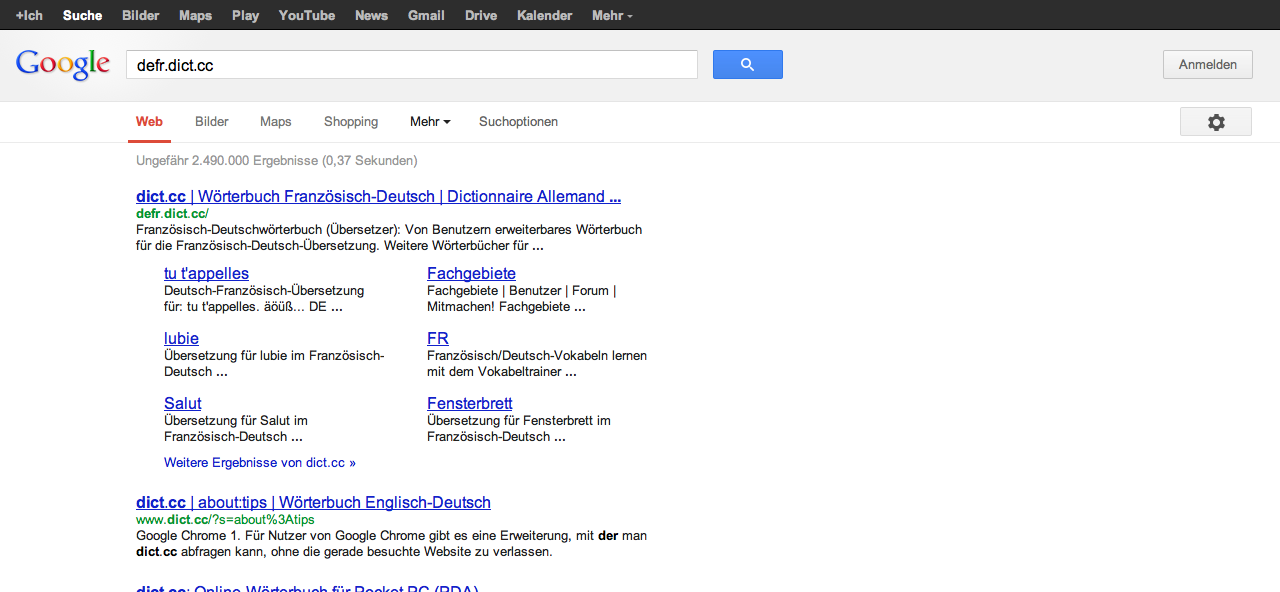Open the settings gear menu
The image size is (1280, 592).
tap(1215, 122)
